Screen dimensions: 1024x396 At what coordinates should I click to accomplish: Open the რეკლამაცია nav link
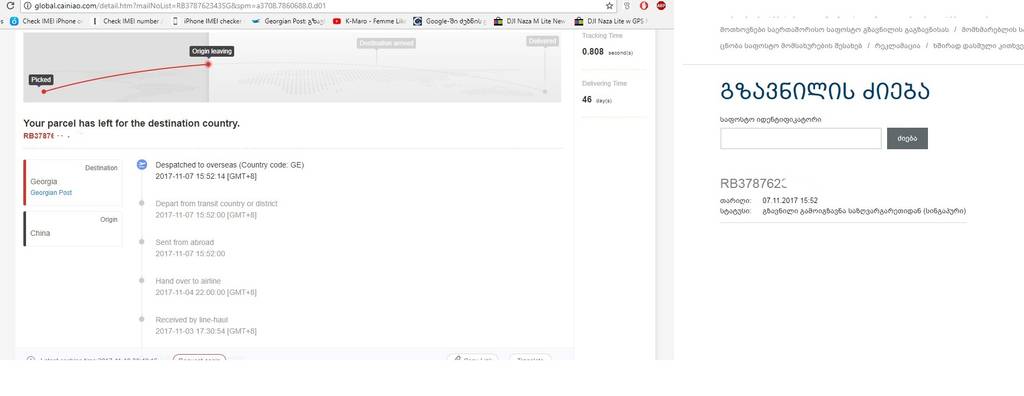click(897, 46)
